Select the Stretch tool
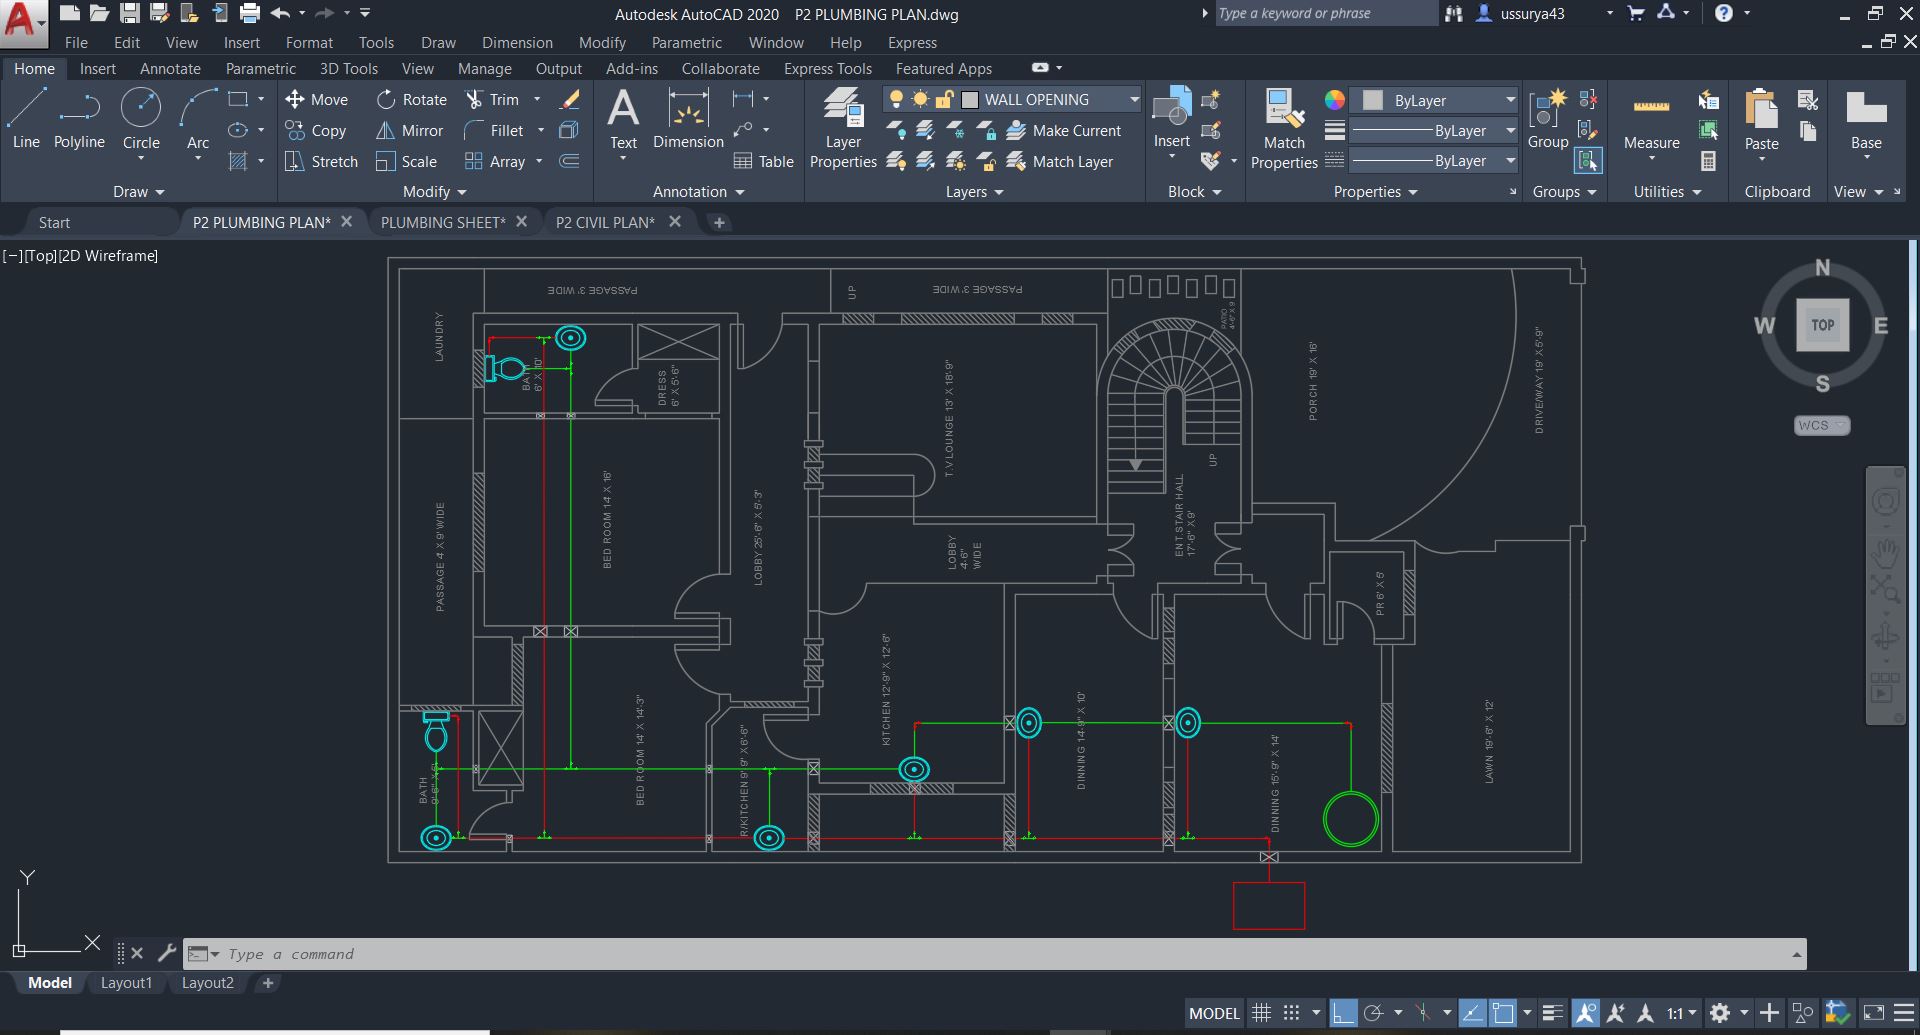1920x1035 pixels. pos(321,161)
